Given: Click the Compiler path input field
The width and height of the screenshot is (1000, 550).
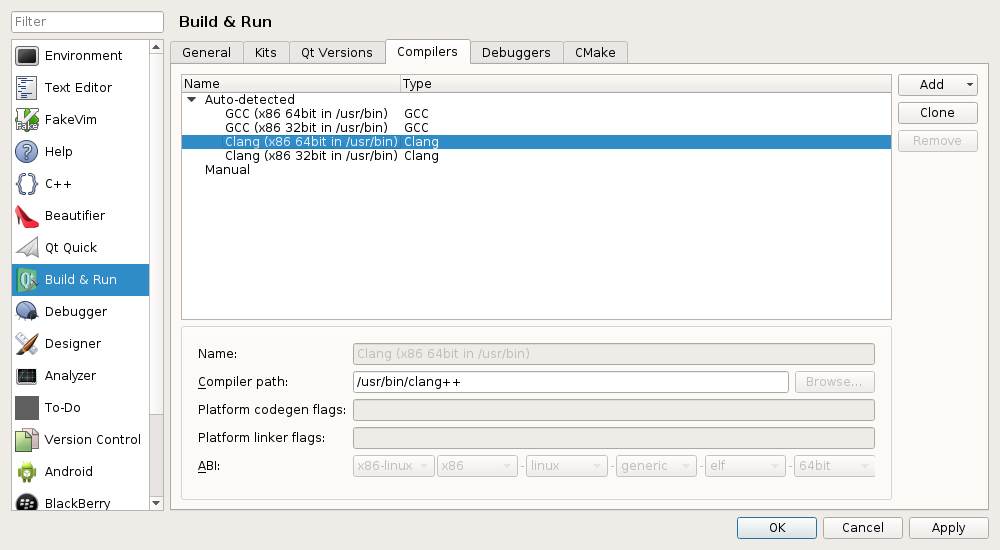Looking at the screenshot, I should pos(570,382).
